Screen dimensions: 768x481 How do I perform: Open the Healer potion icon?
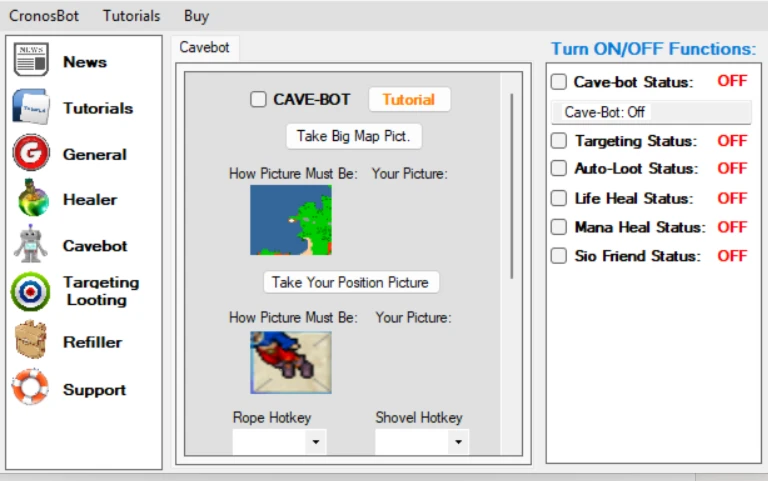click(33, 198)
